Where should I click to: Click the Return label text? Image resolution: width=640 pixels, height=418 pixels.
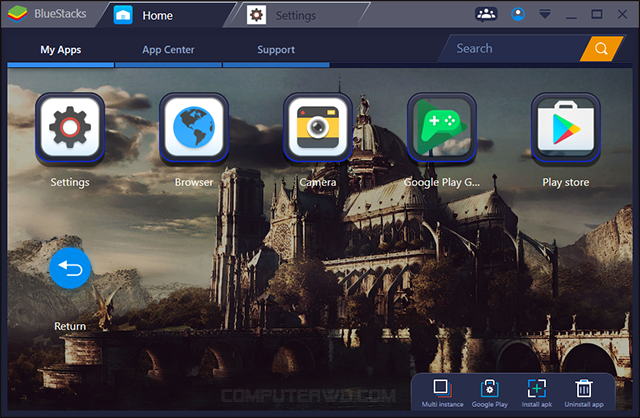pyautogui.click(x=70, y=326)
